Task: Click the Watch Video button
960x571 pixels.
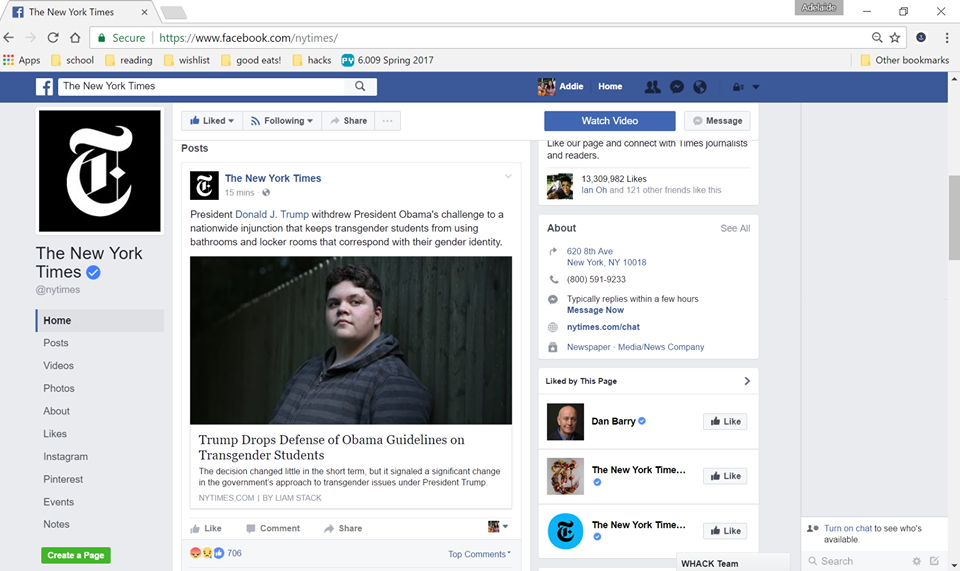Action: pyautogui.click(x=610, y=121)
